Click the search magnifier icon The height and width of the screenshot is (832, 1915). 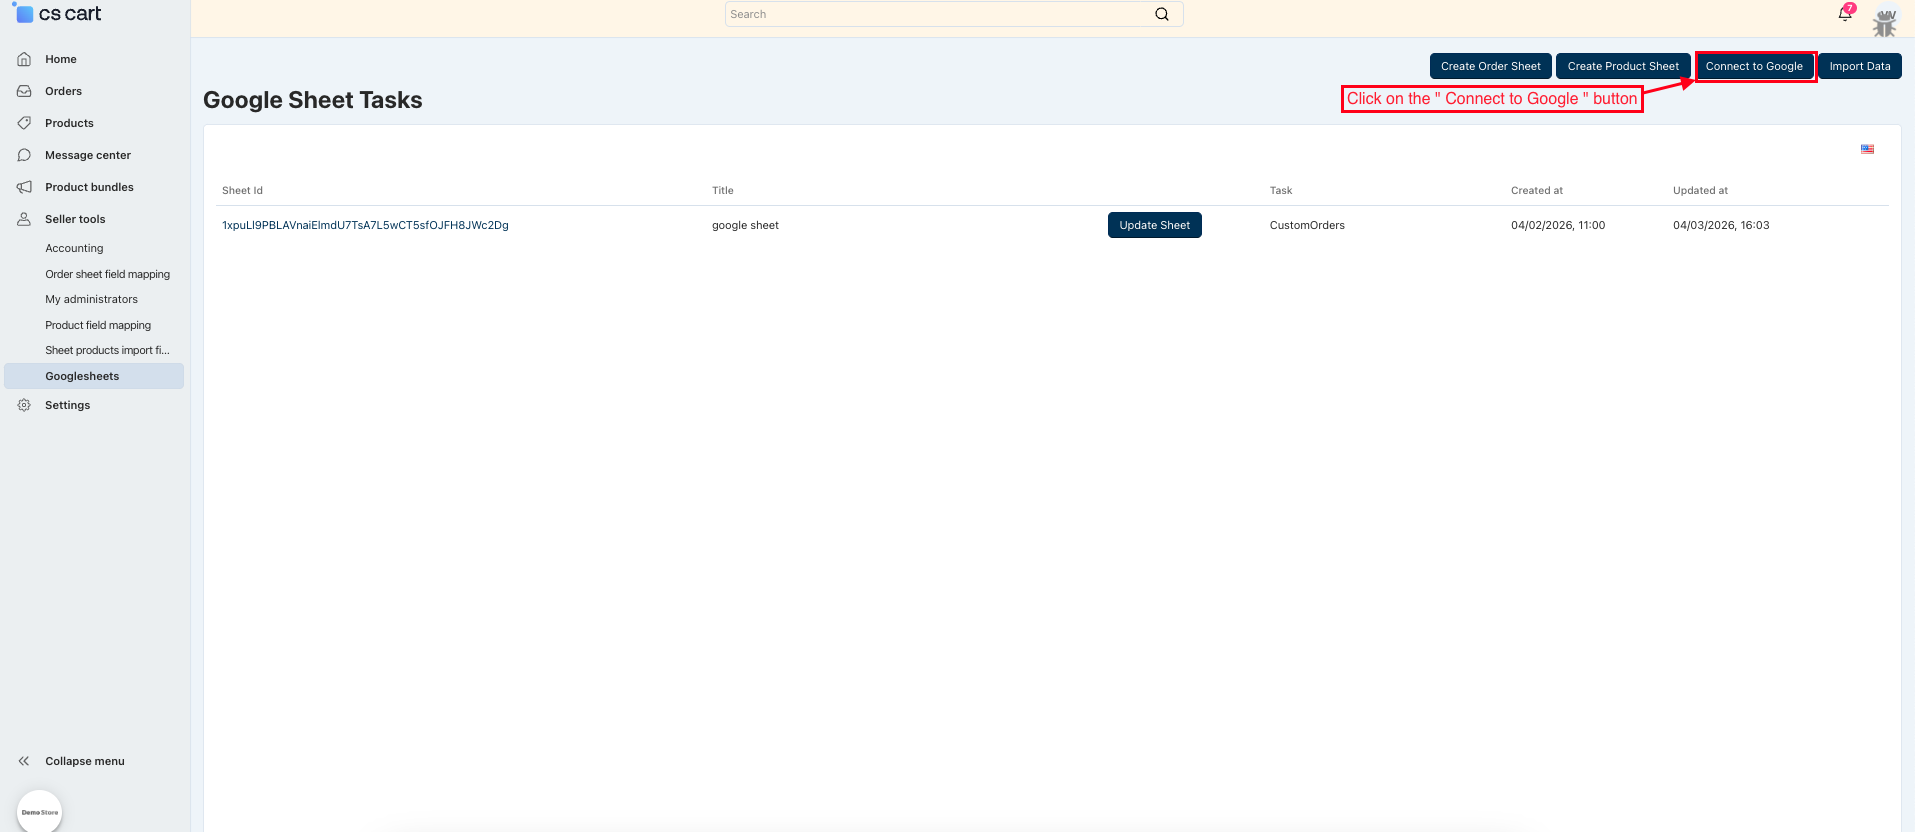click(1162, 14)
